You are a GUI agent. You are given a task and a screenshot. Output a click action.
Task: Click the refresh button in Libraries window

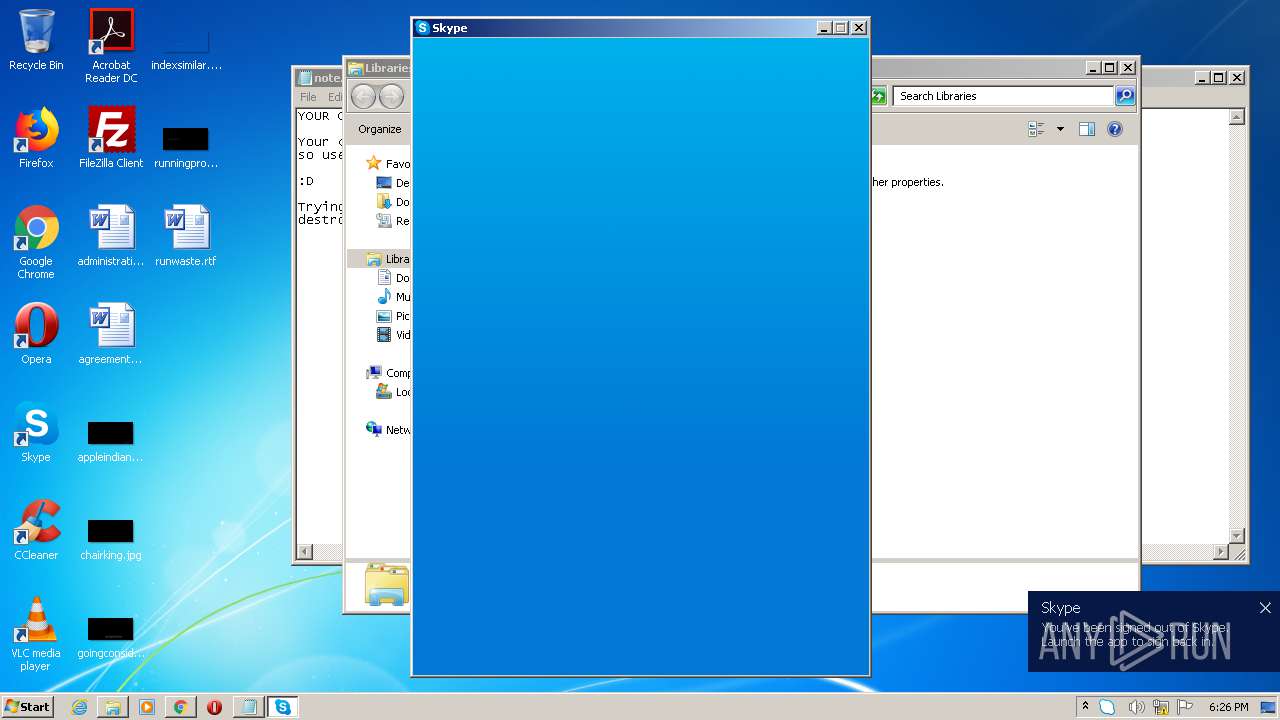click(878, 96)
